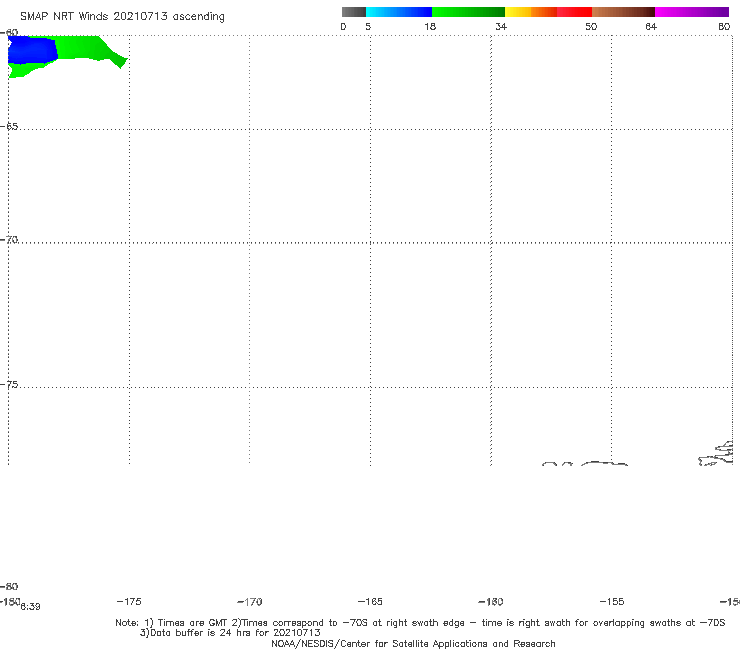Screen dimensions: 740x650
Task: Click the latitude label '-80'
Action: pyautogui.click(x=9, y=586)
